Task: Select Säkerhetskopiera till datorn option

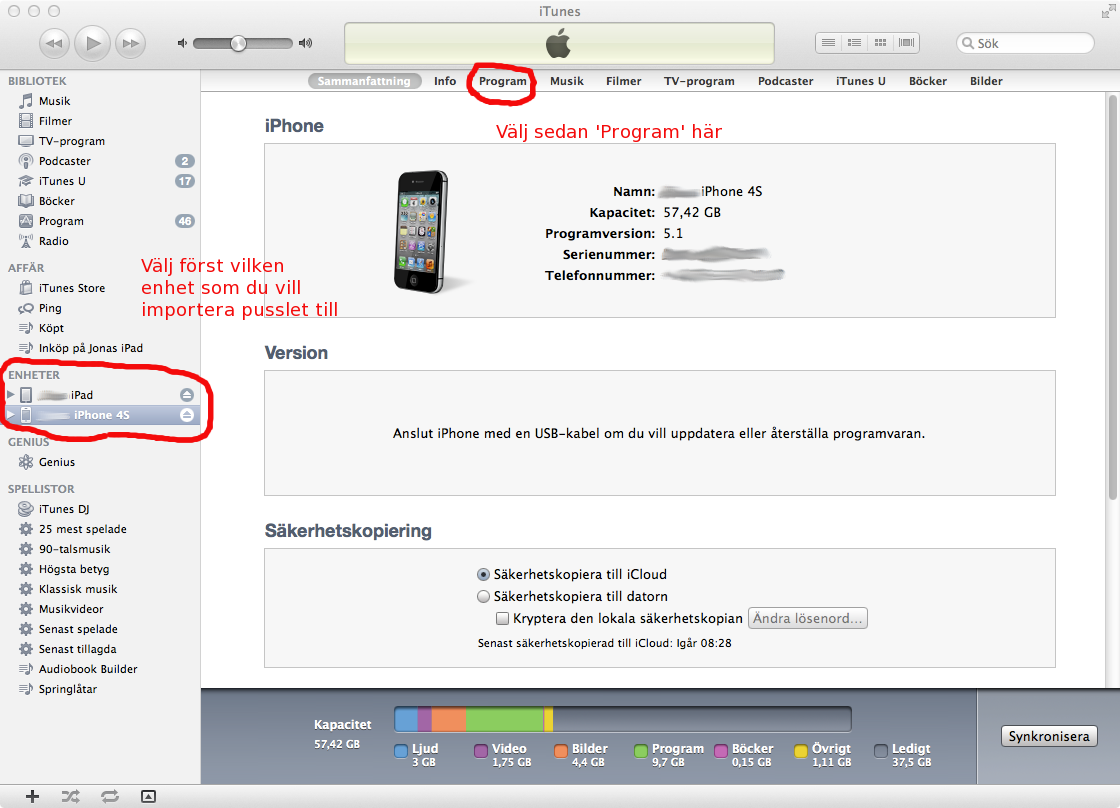Action: (484, 597)
